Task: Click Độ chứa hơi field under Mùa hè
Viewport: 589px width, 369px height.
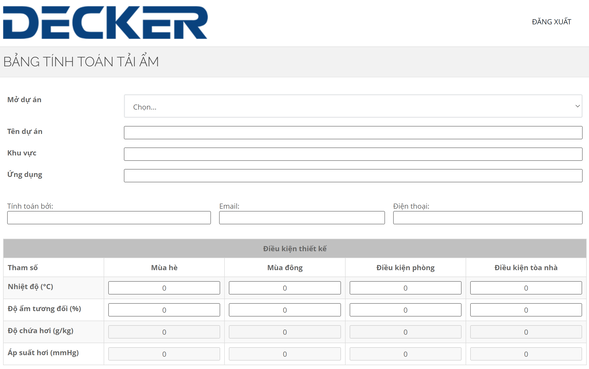Action: coord(164,332)
